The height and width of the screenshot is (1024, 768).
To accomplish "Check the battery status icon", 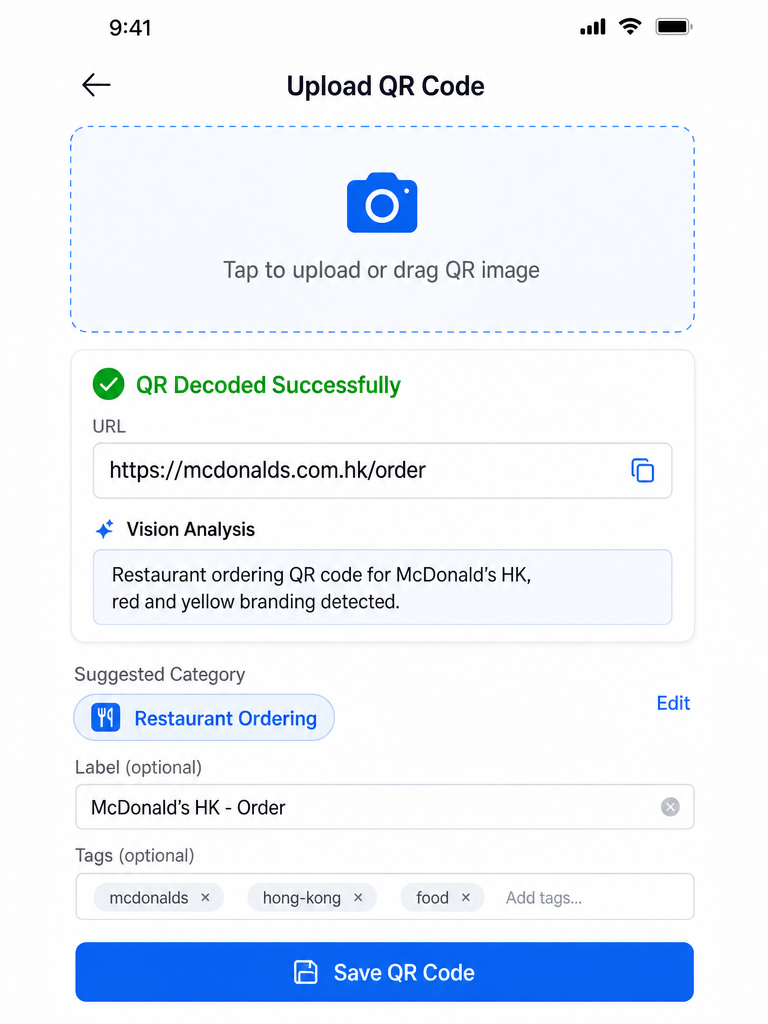I will pyautogui.click(x=674, y=27).
